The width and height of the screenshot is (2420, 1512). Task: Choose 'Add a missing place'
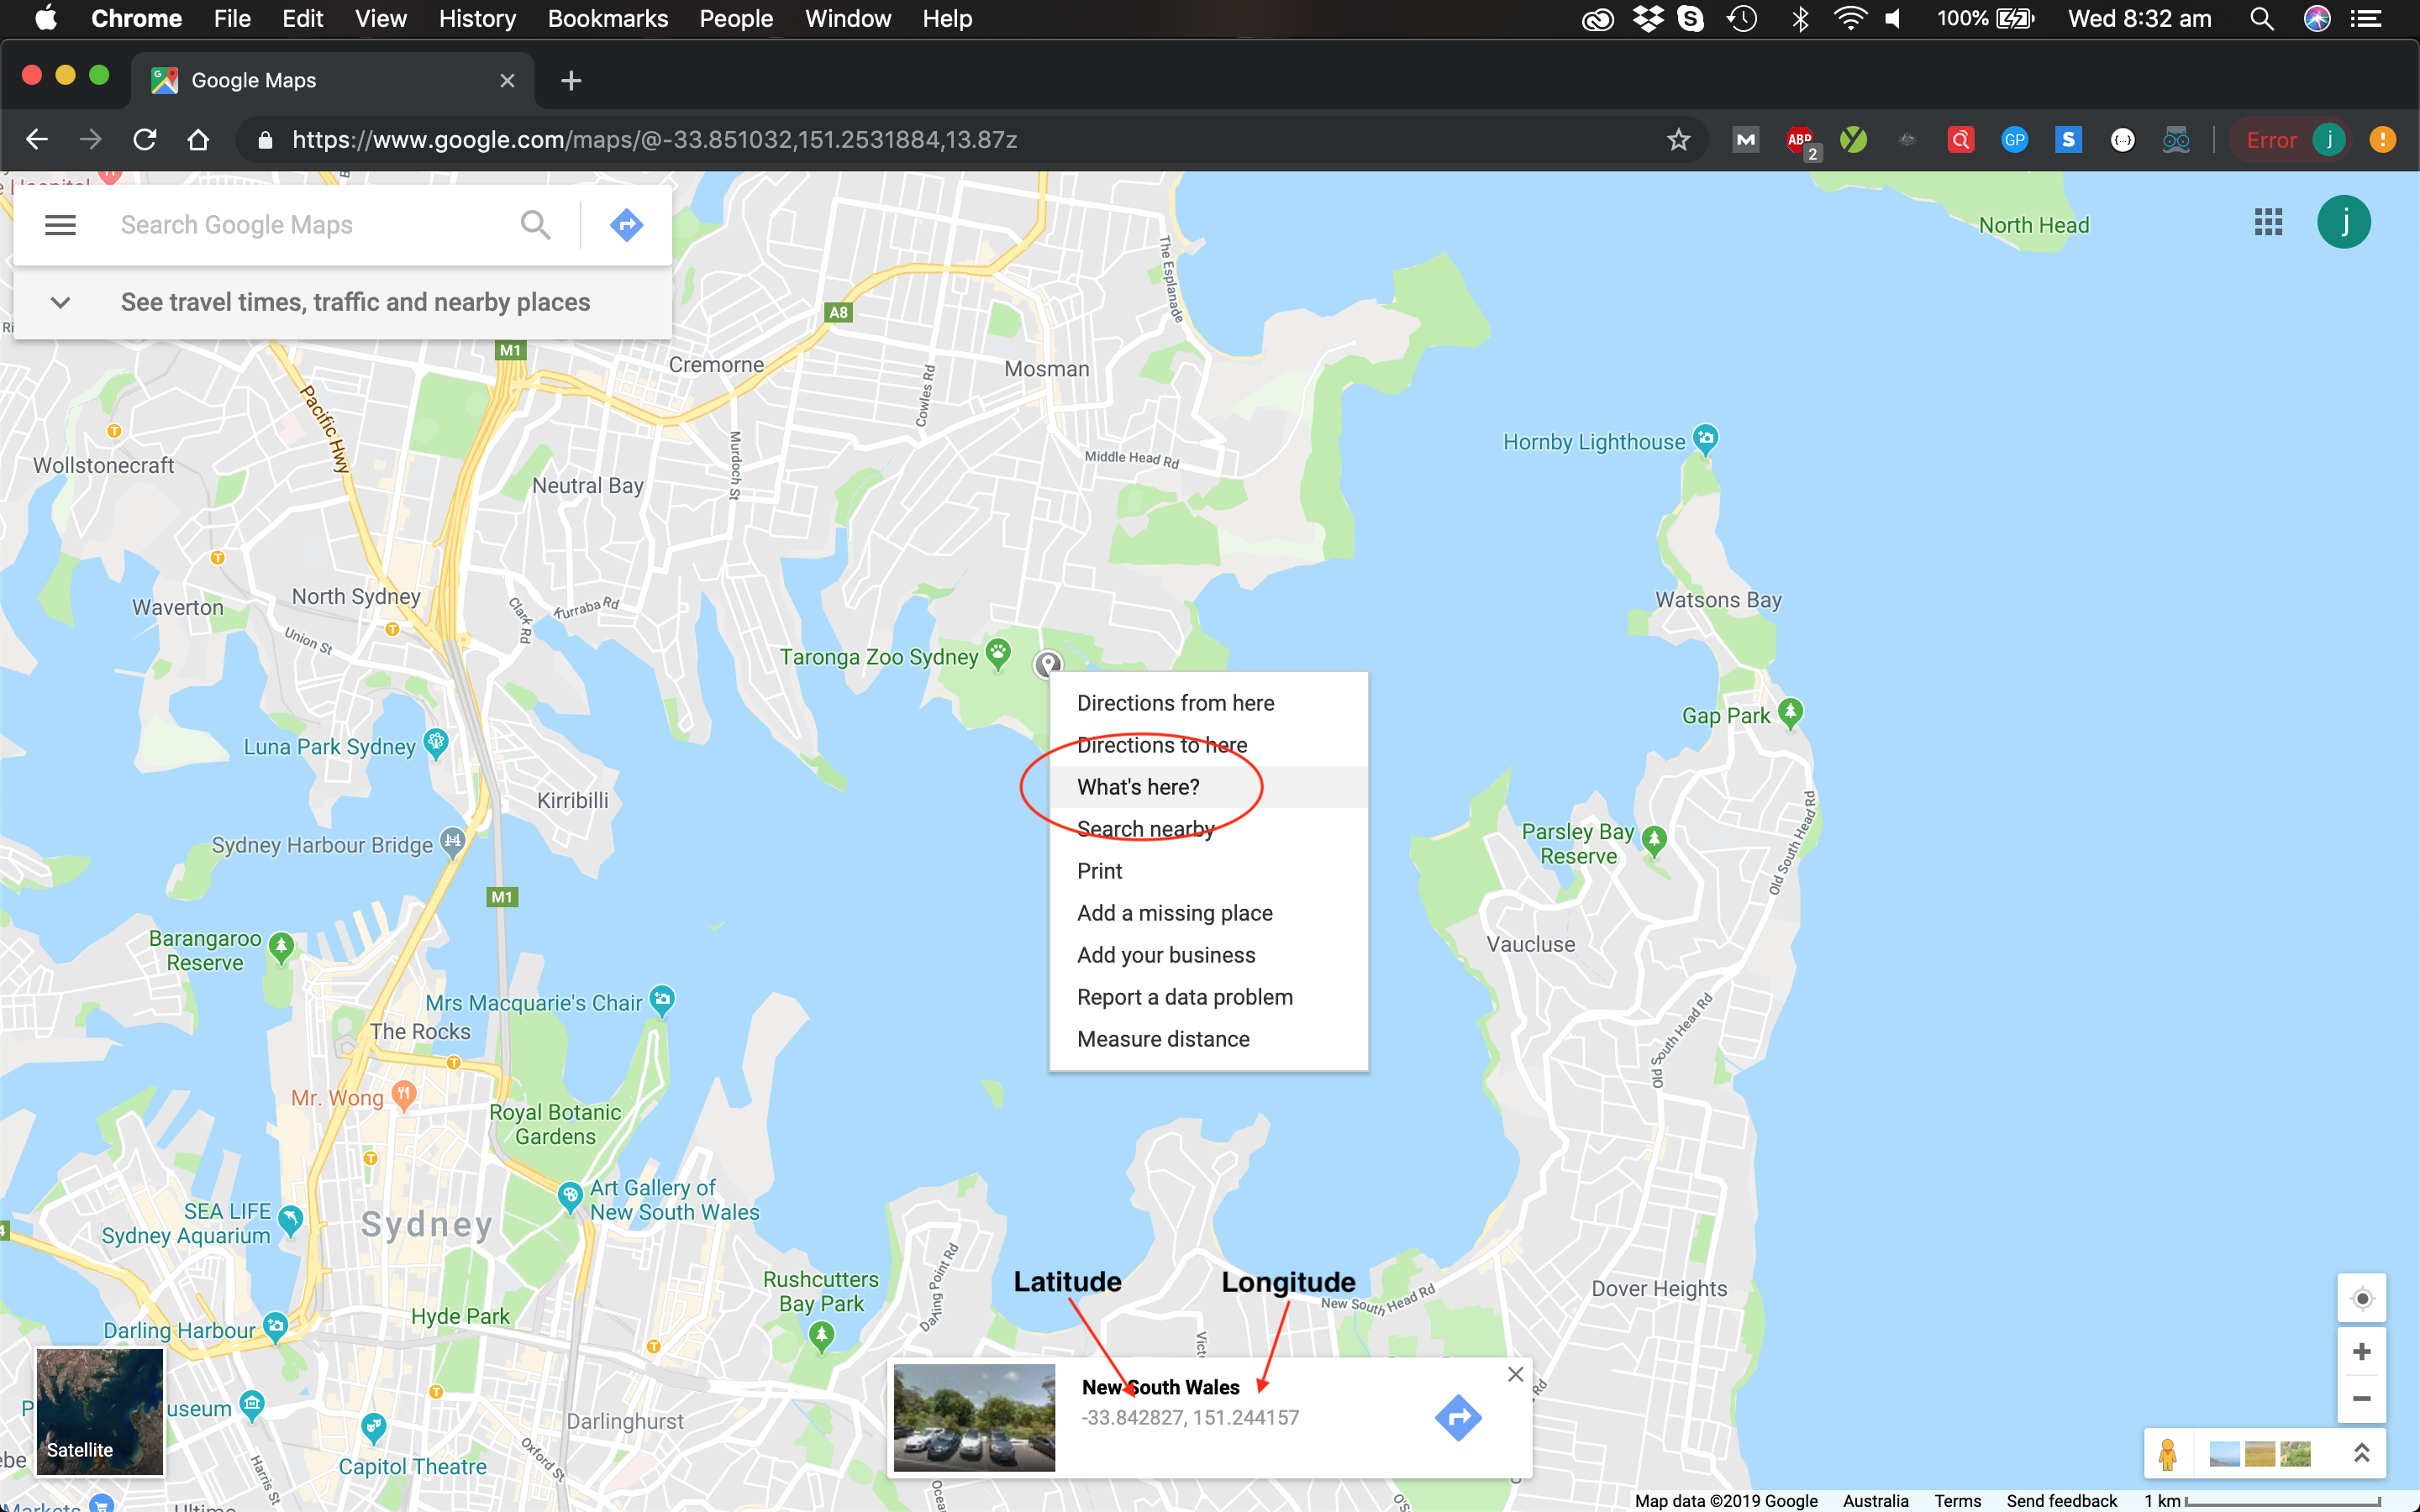[1208, 913]
